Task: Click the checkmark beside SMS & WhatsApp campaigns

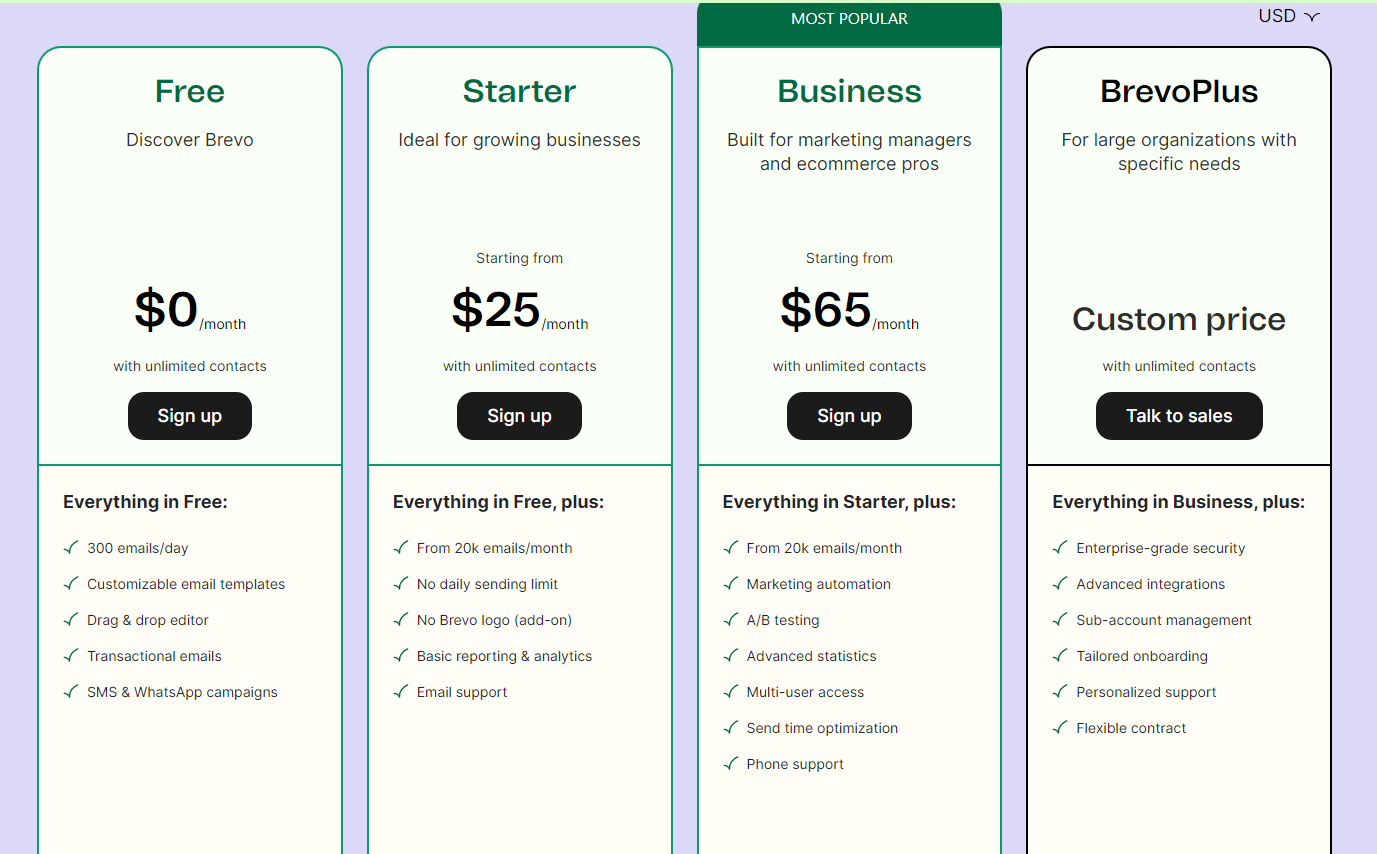Action: 71,691
